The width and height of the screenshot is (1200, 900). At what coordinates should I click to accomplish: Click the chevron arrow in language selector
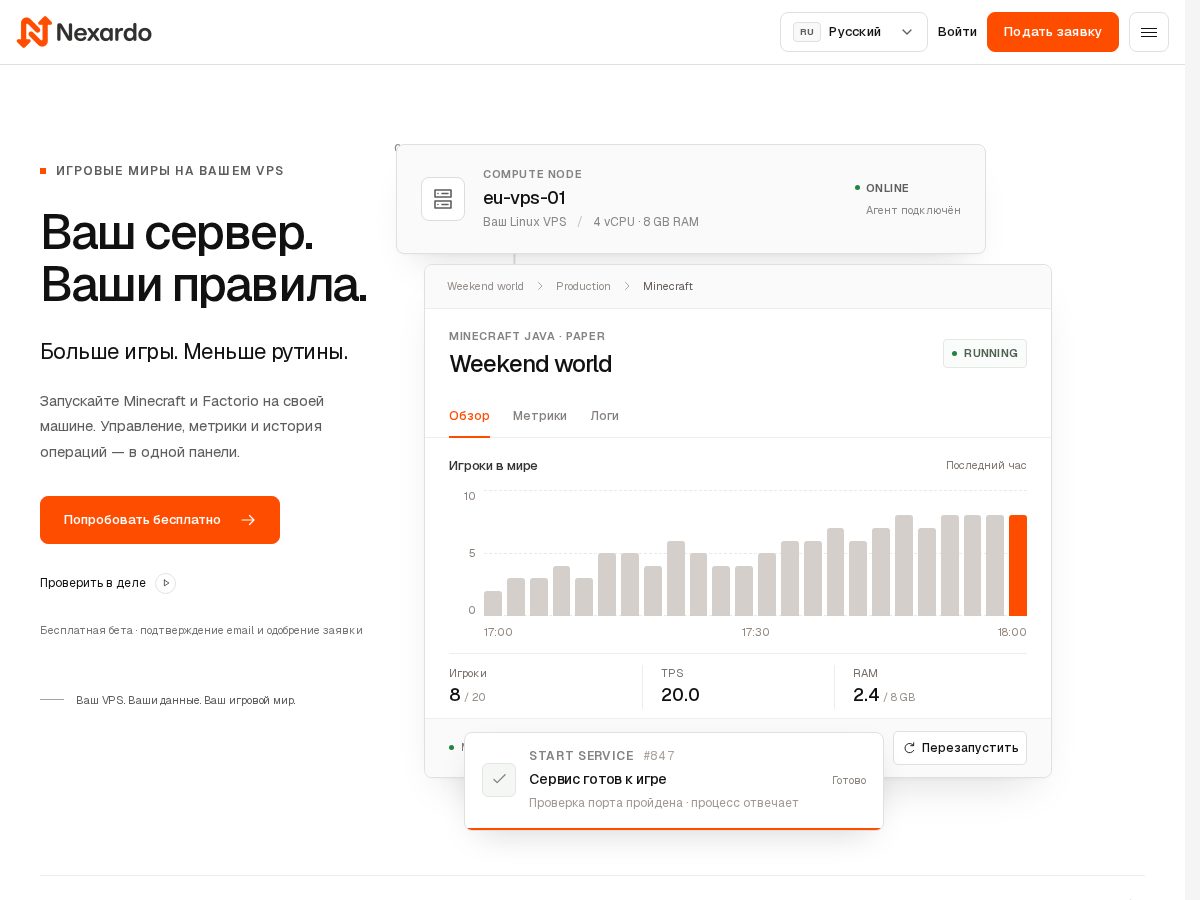click(907, 32)
